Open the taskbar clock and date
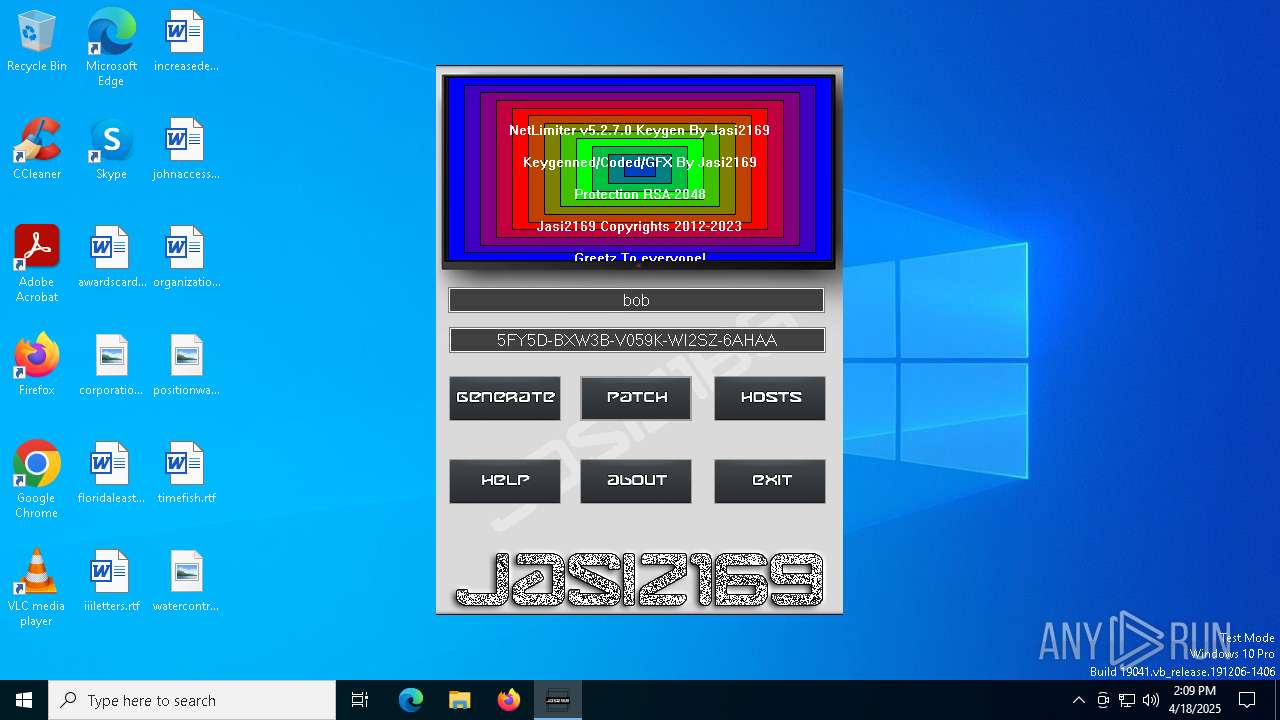This screenshot has height=720, width=1280. (1195, 700)
